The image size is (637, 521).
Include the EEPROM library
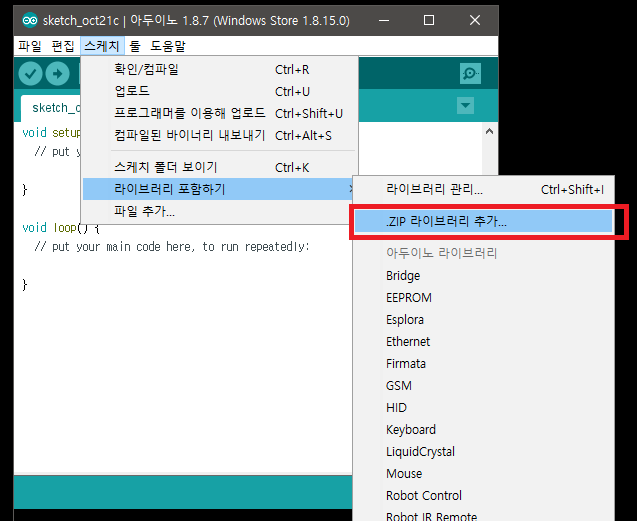(x=483, y=297)
